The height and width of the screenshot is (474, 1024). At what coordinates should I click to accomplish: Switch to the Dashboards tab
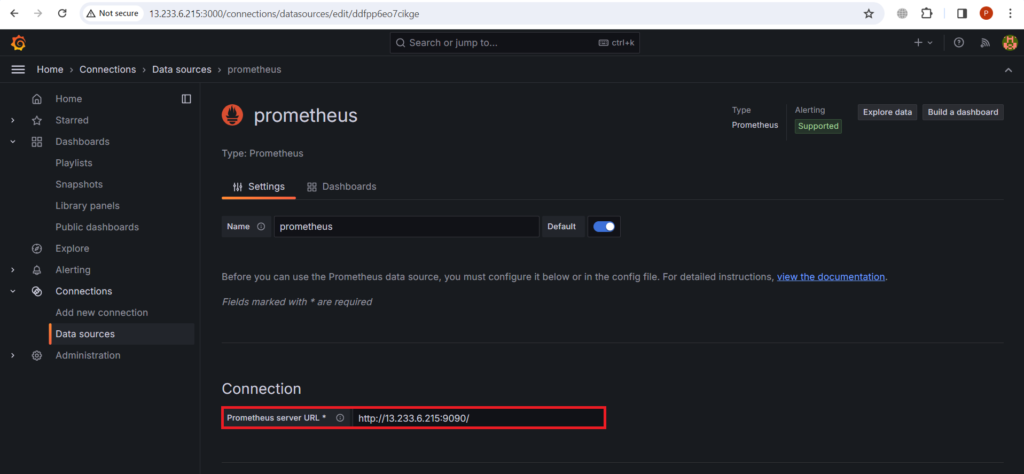click(x=342, y=187)
